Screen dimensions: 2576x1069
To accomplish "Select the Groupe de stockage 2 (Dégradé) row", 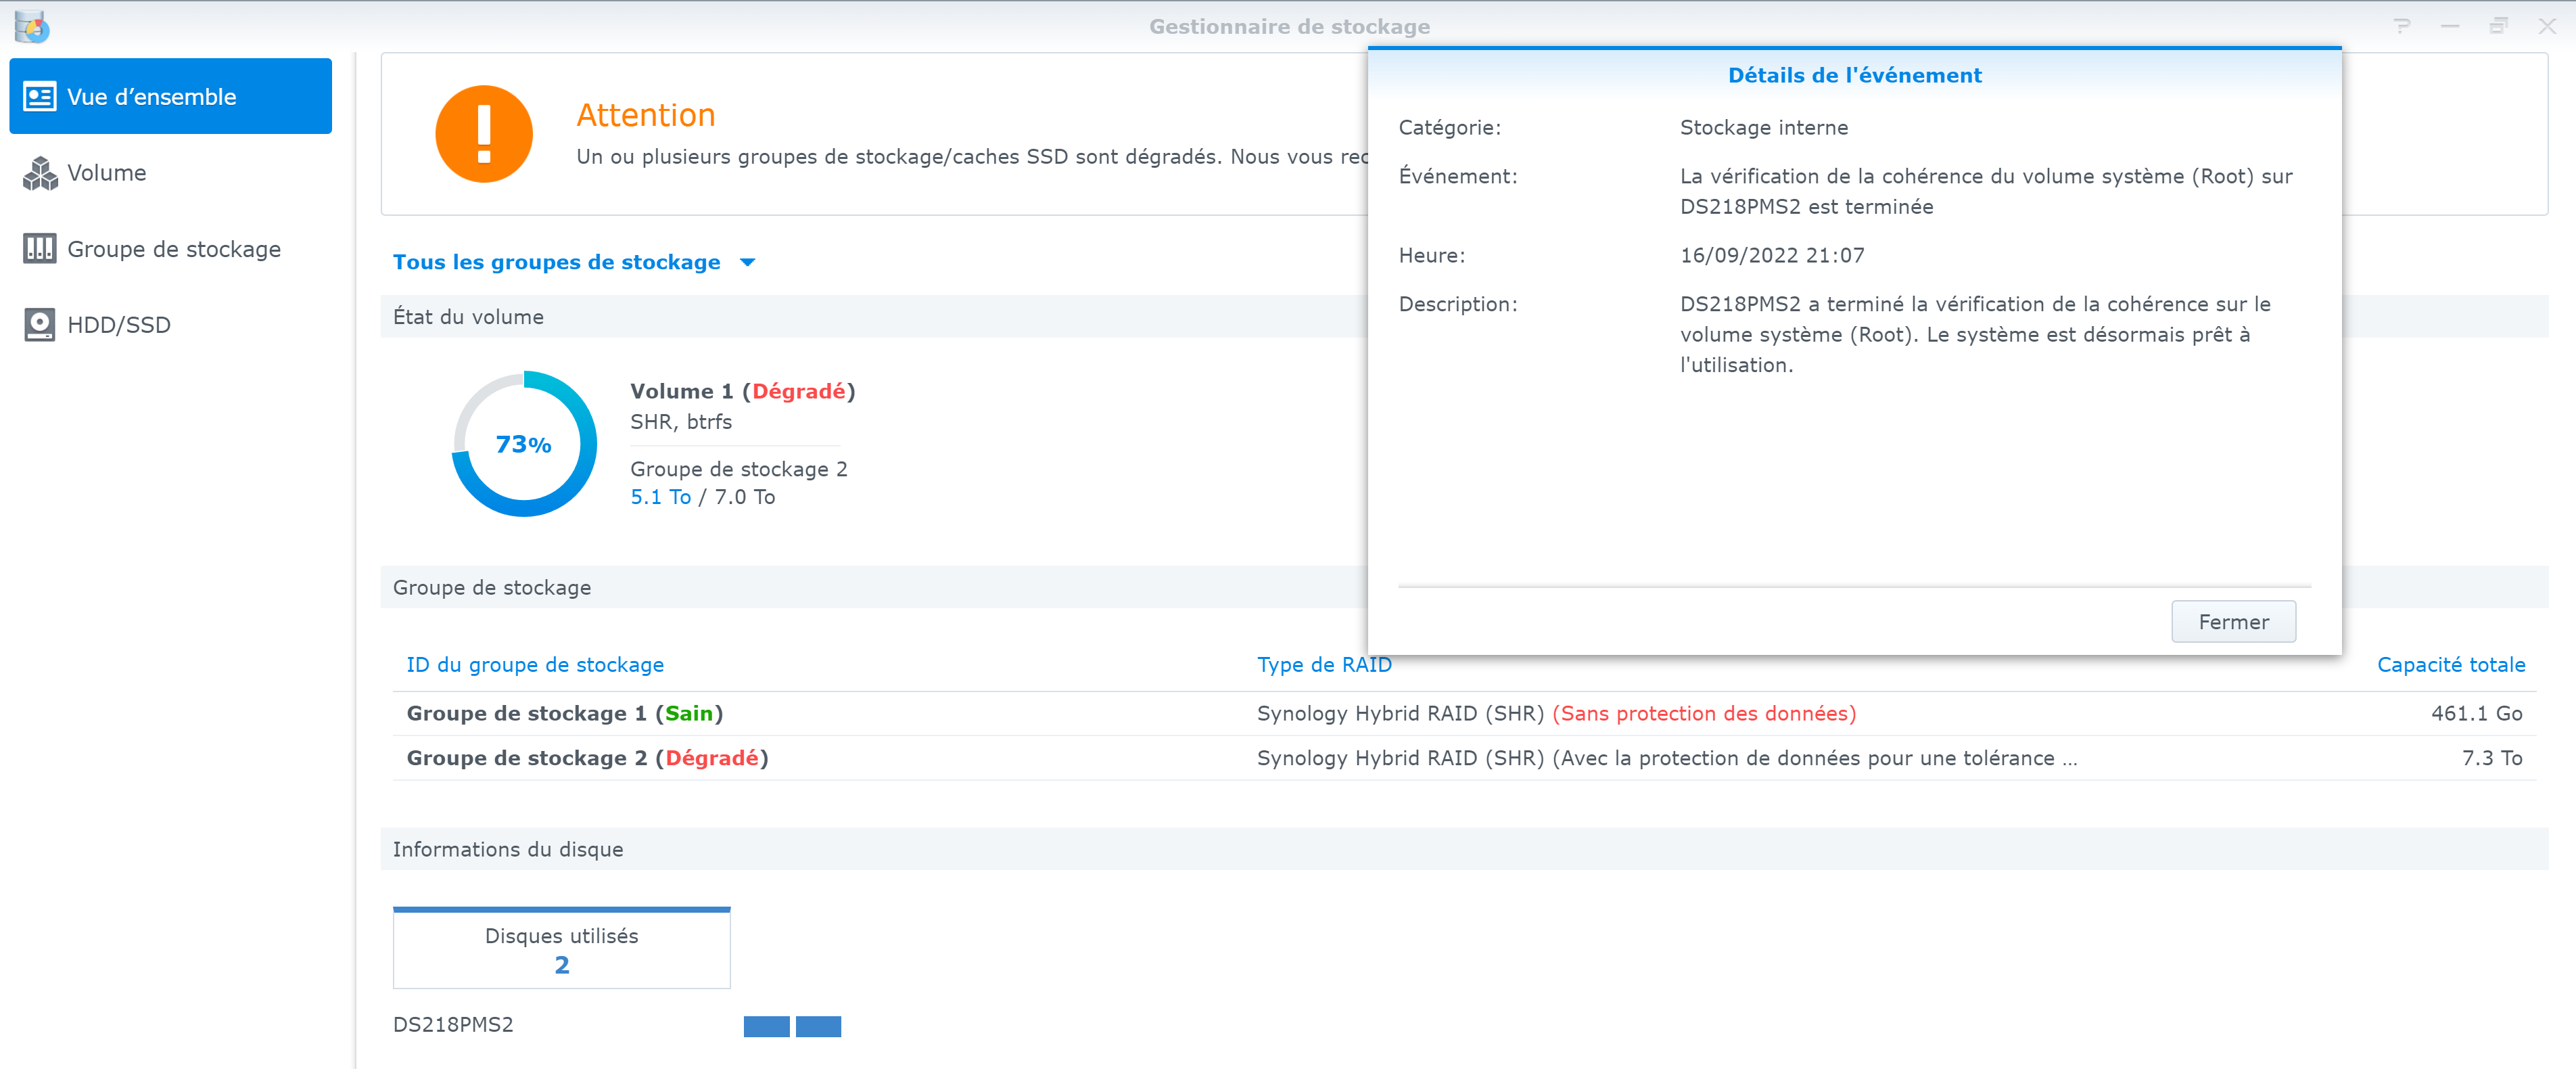I will (x=1464, y=758).
